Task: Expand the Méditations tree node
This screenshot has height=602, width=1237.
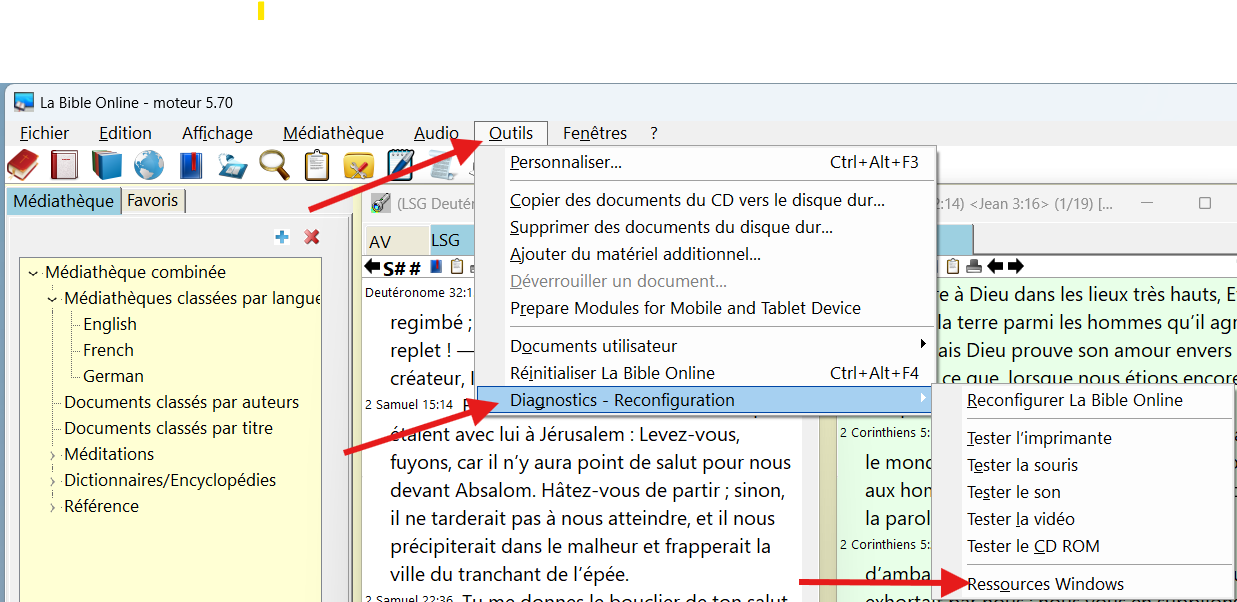Action: point(53,455)
